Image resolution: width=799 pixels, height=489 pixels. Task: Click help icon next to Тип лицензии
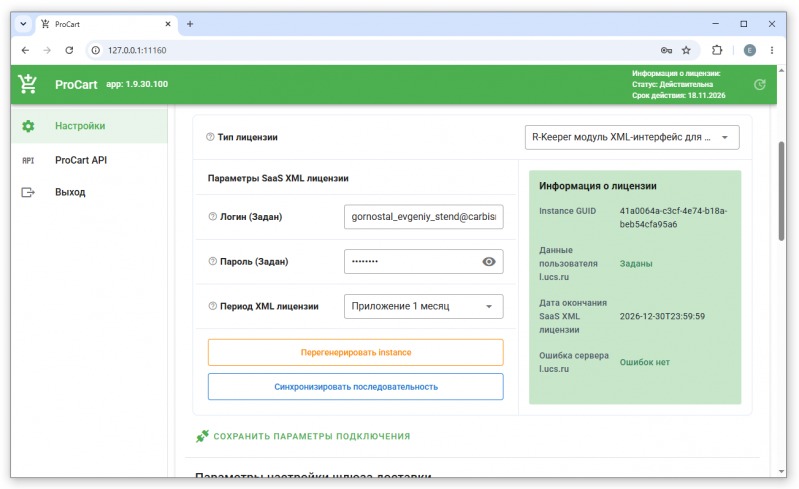(210, 137)
